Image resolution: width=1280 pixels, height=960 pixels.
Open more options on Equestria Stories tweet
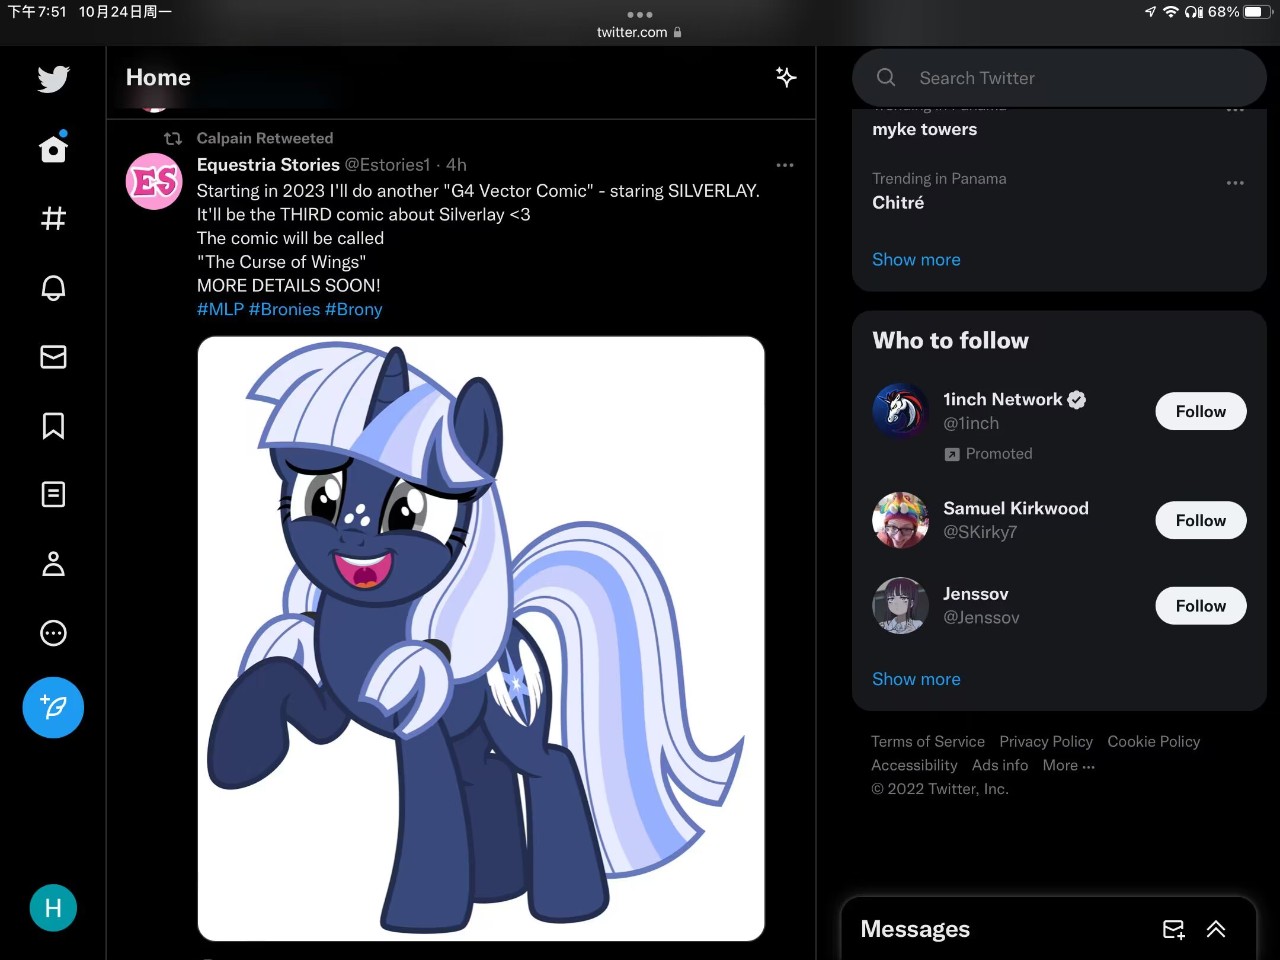click(x=785, y=165)
